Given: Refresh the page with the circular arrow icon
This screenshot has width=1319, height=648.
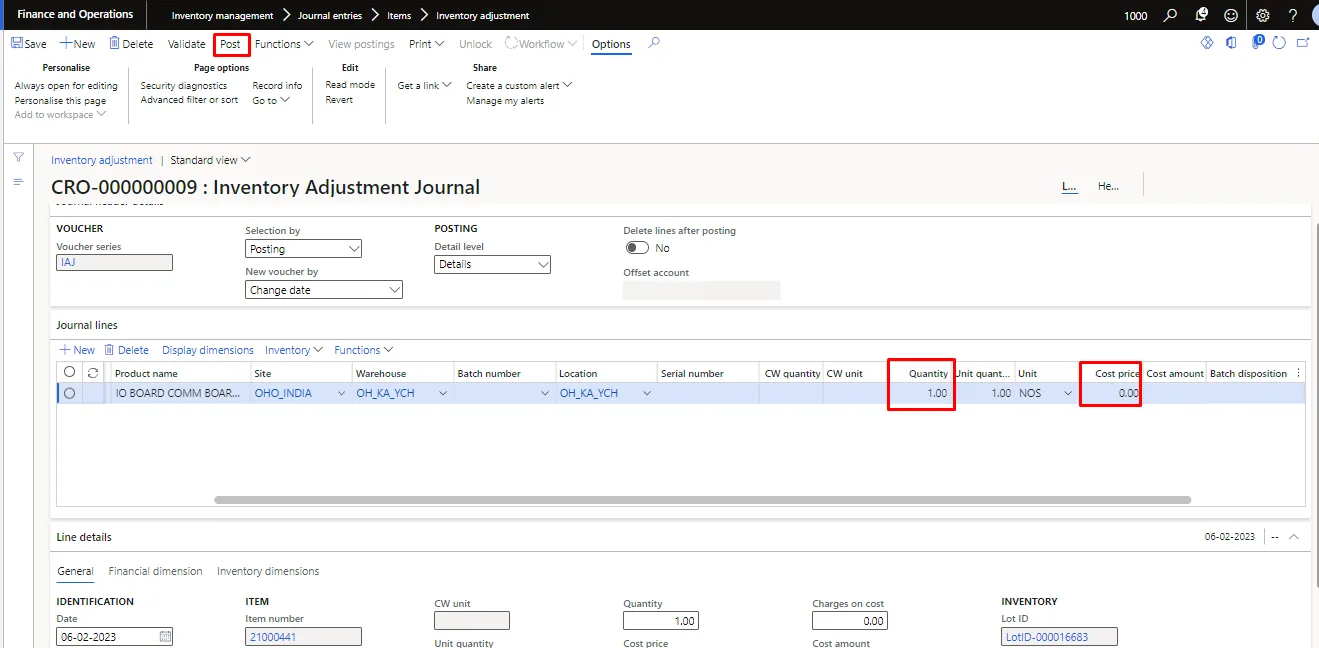Looking at the screenshot, I should tap(1280, 43).
